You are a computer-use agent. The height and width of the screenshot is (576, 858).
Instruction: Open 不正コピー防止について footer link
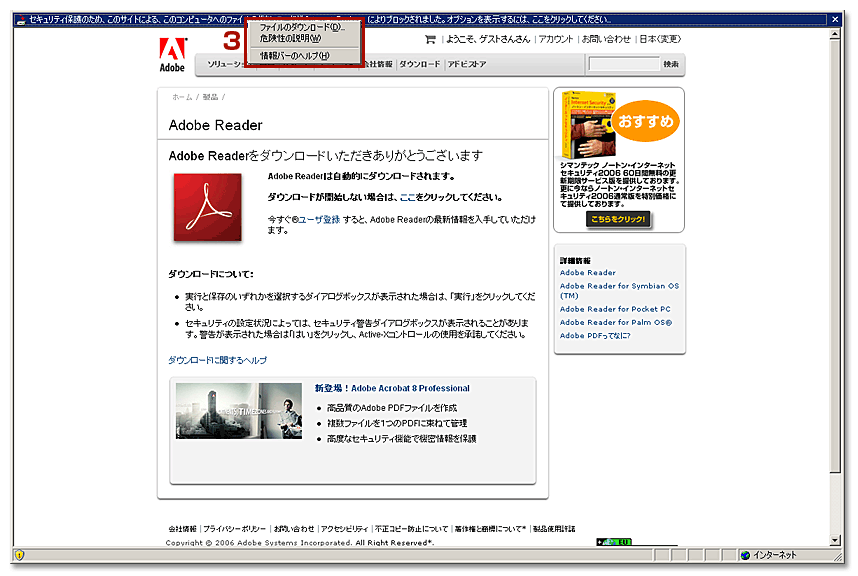click(411, 529)
